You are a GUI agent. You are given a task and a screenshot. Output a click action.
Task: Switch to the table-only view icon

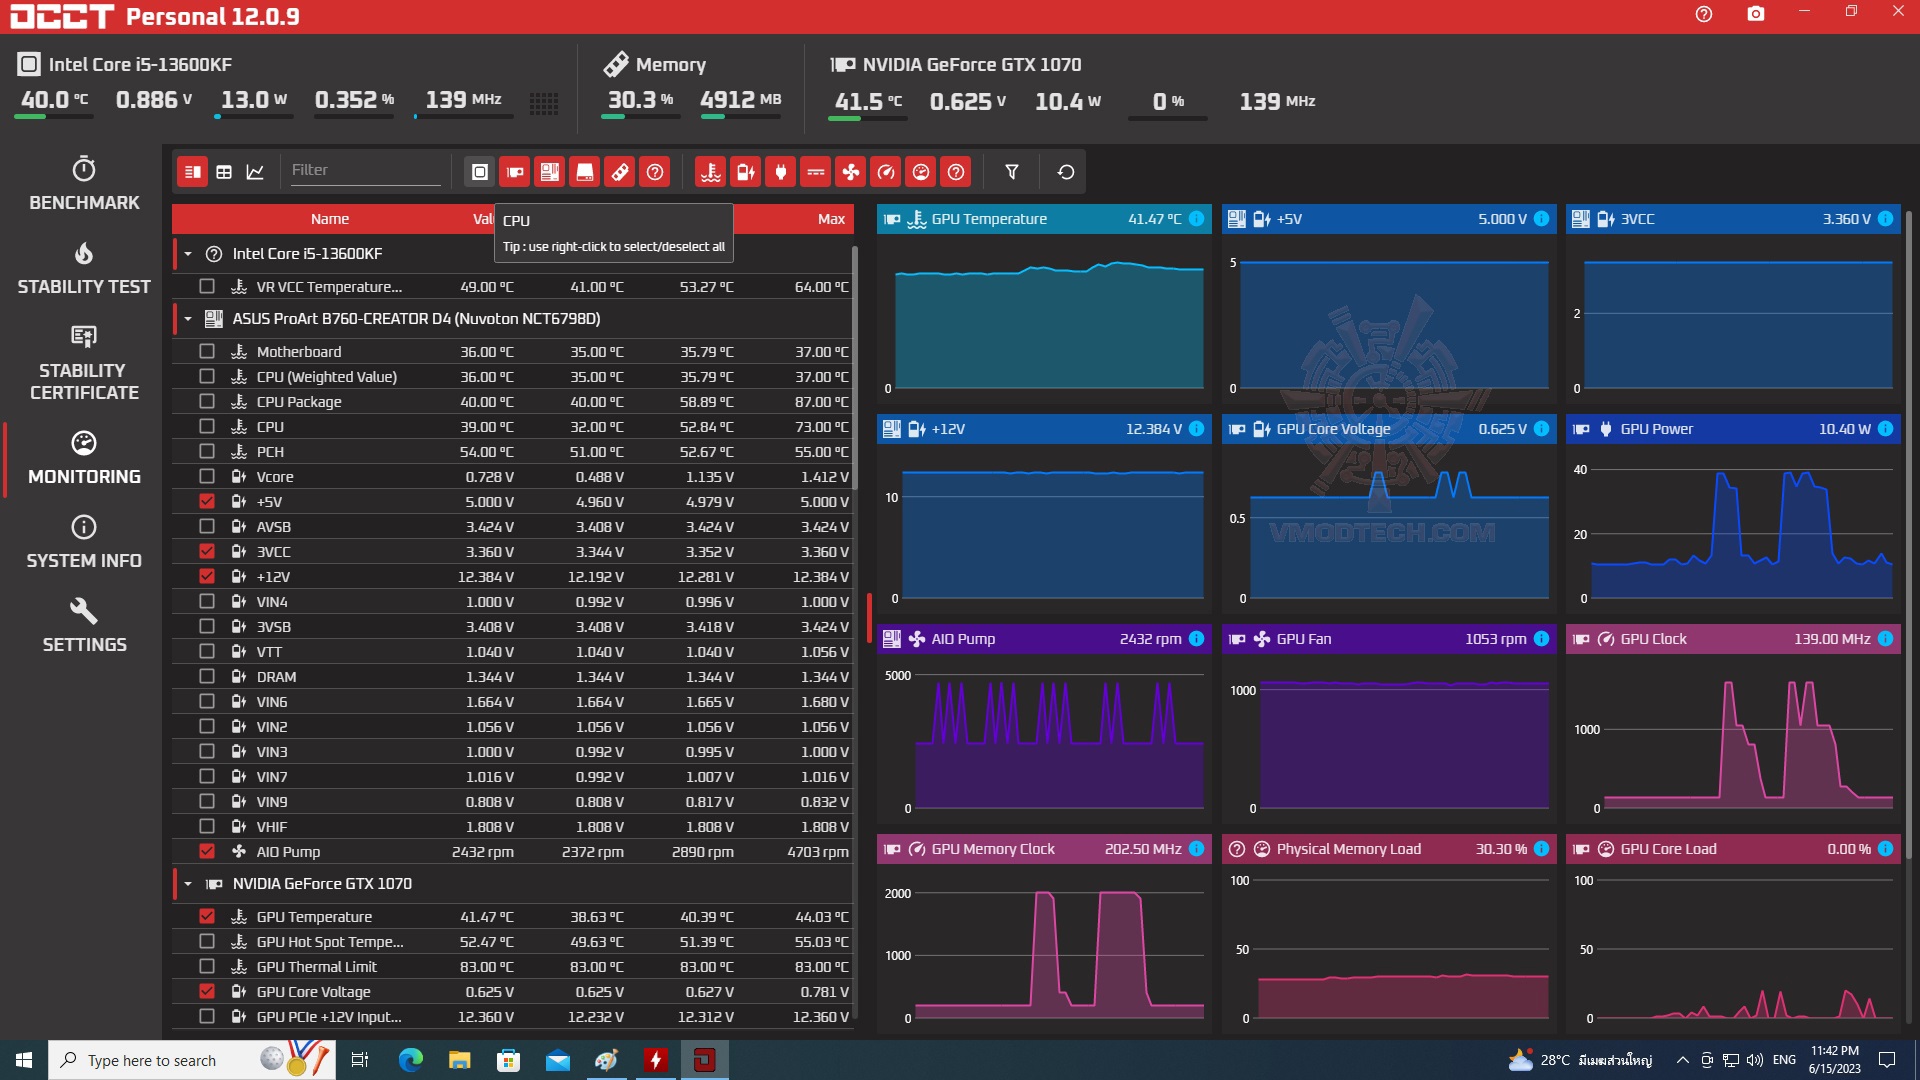click(x=224, y=172)
